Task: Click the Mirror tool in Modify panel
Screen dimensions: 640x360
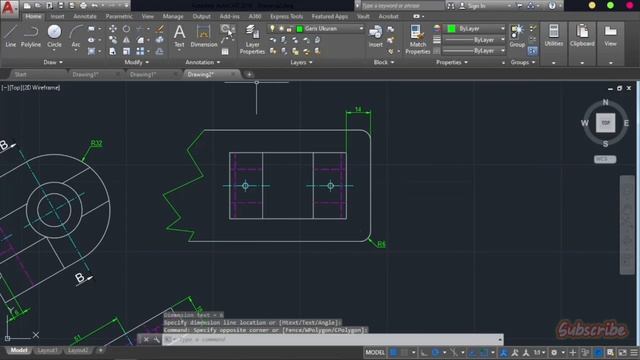Action: point(127,40)
